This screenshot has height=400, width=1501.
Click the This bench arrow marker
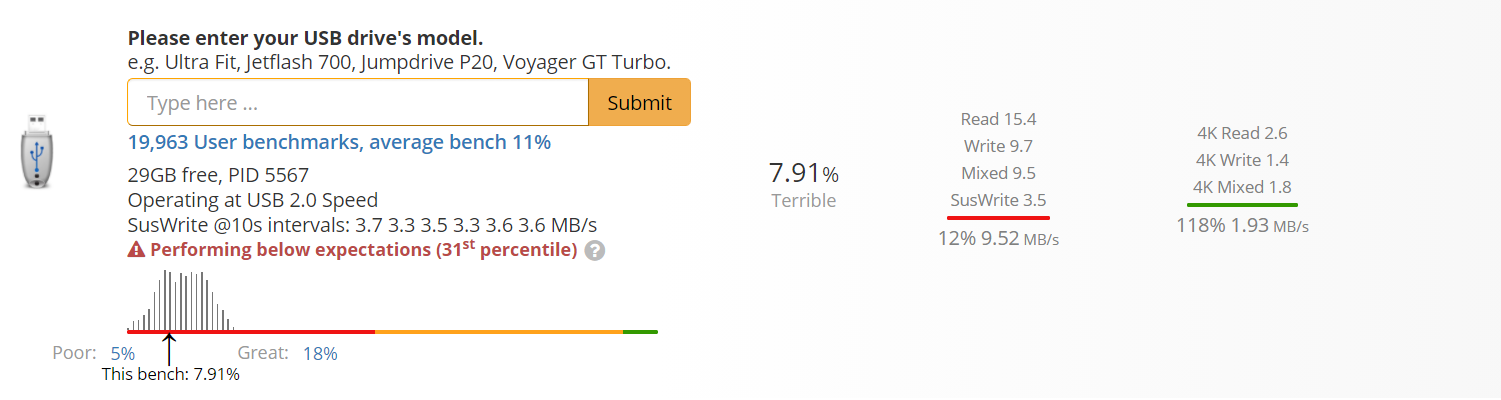pyautogui.click(x=169, y=349)
